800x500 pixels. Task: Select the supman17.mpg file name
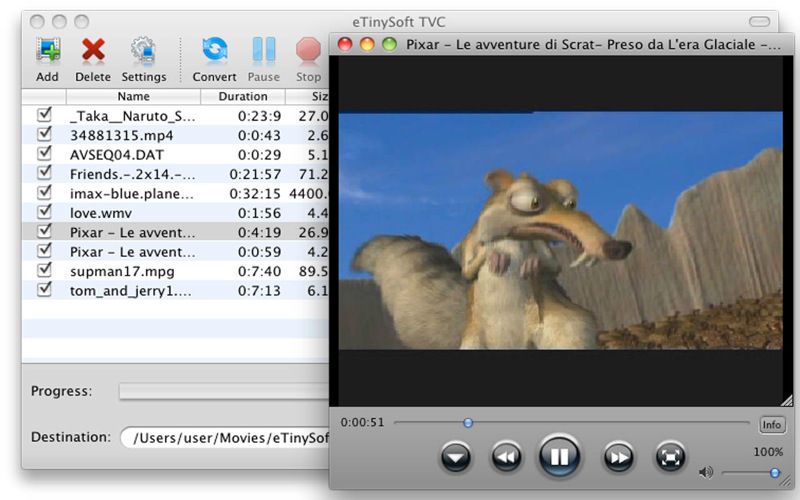(122, 271)
